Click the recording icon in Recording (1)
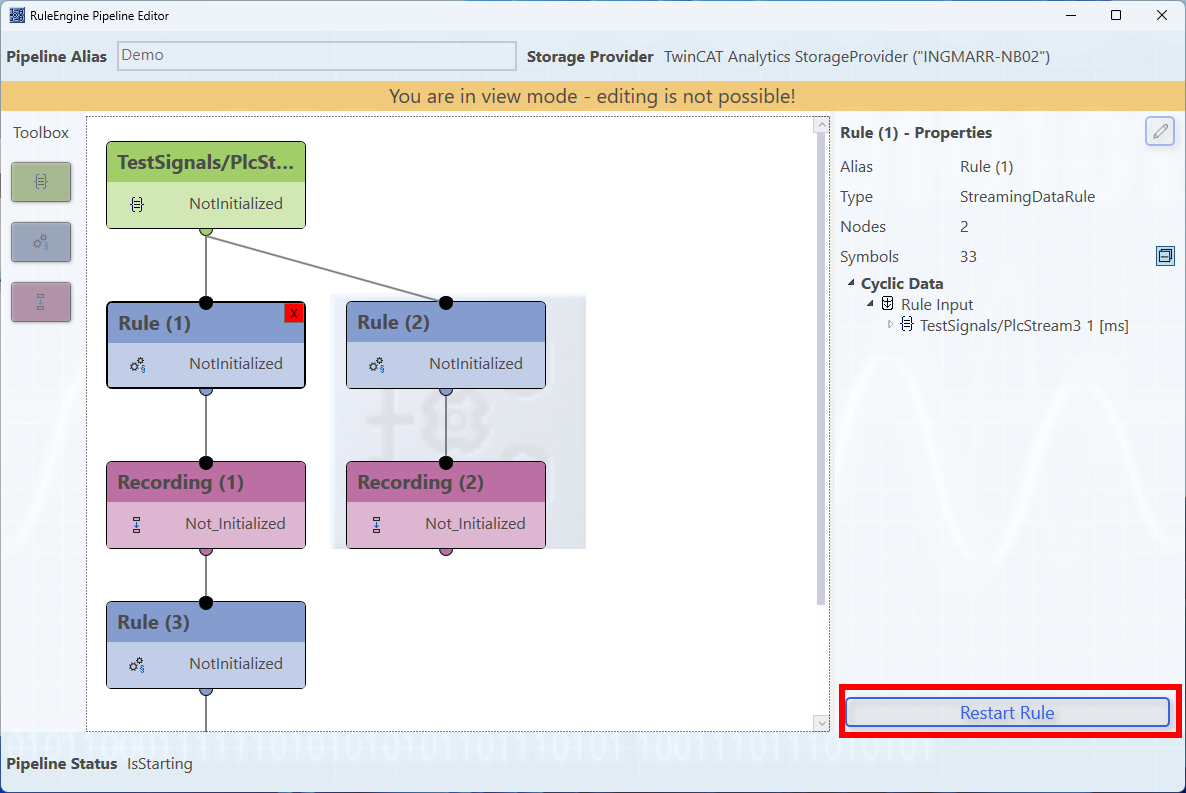This screenshot has width=1186, height=793. 137,525
